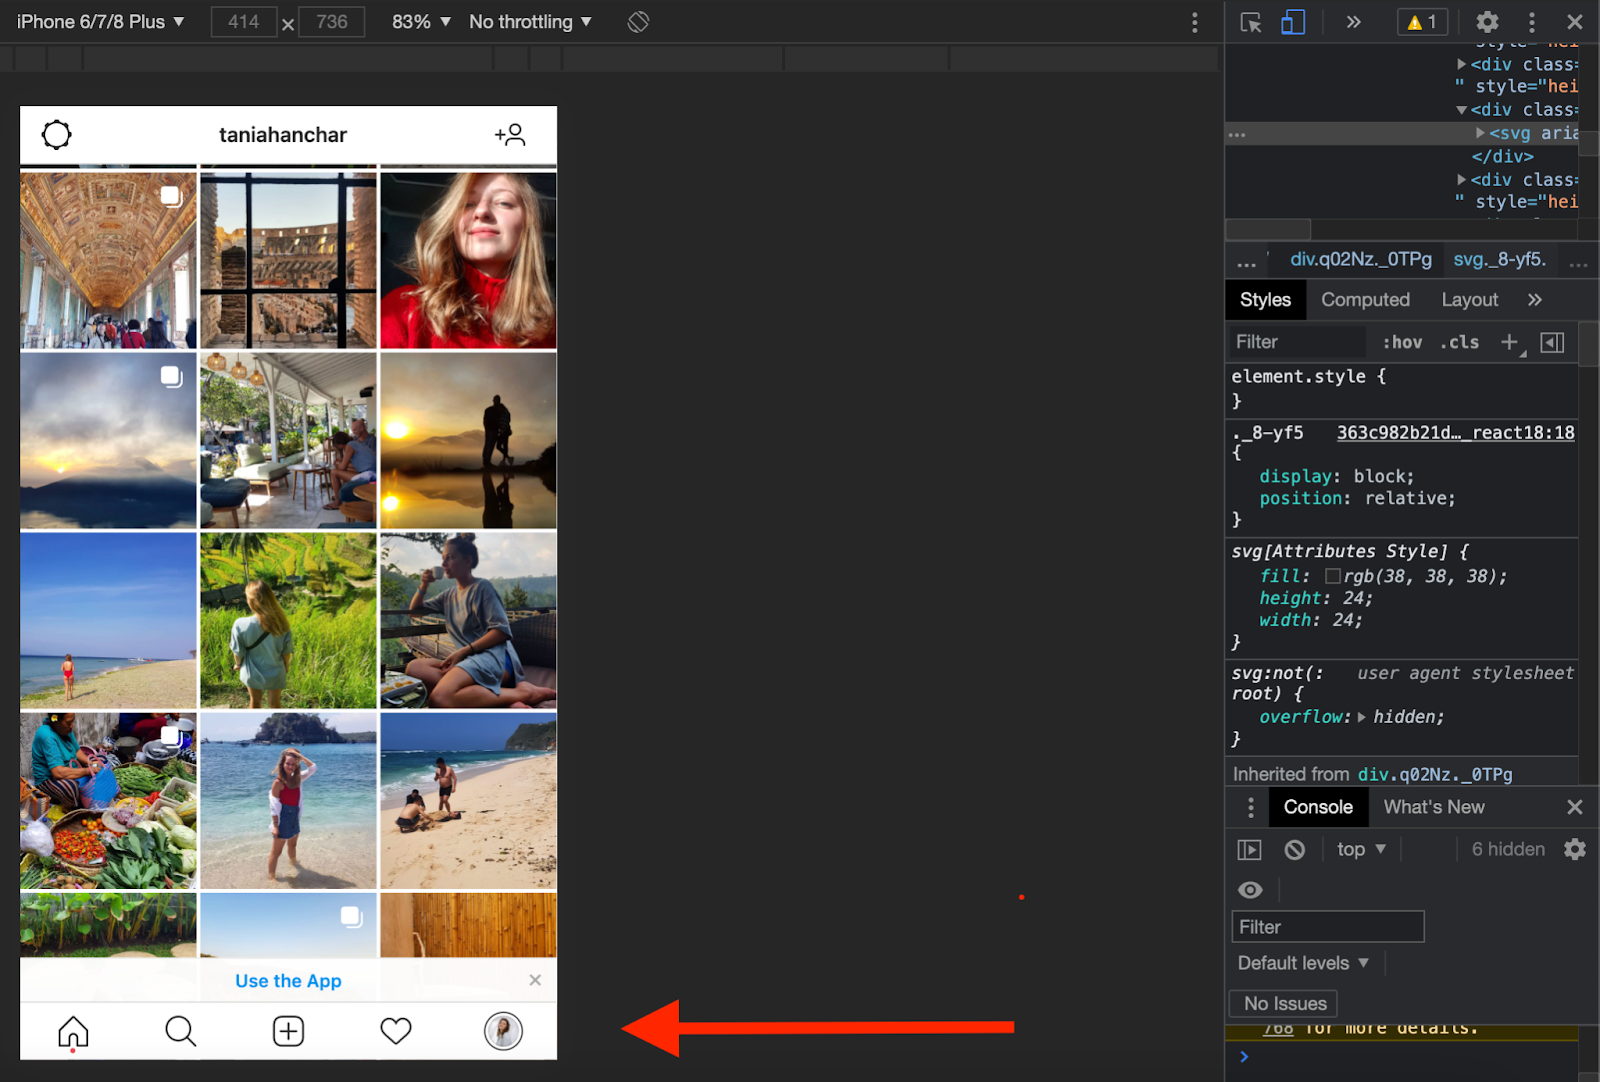Click the console Filter input field

[x=1327, y=927]
